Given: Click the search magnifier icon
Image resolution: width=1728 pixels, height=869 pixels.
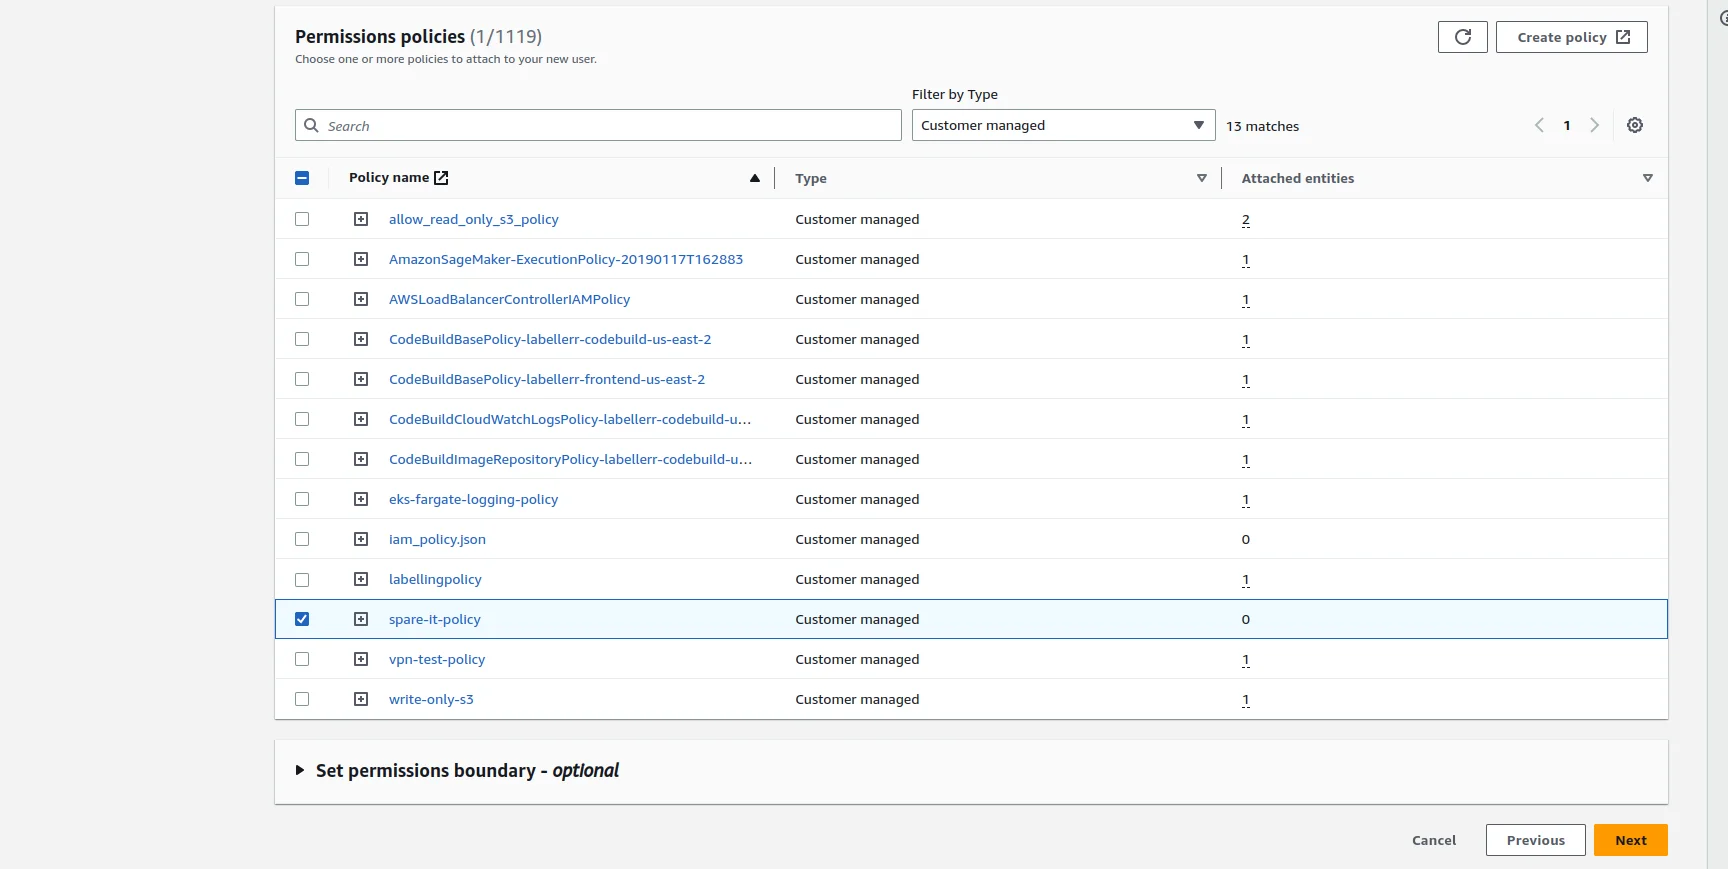Looking at the screenshot, I should (311, 125).
